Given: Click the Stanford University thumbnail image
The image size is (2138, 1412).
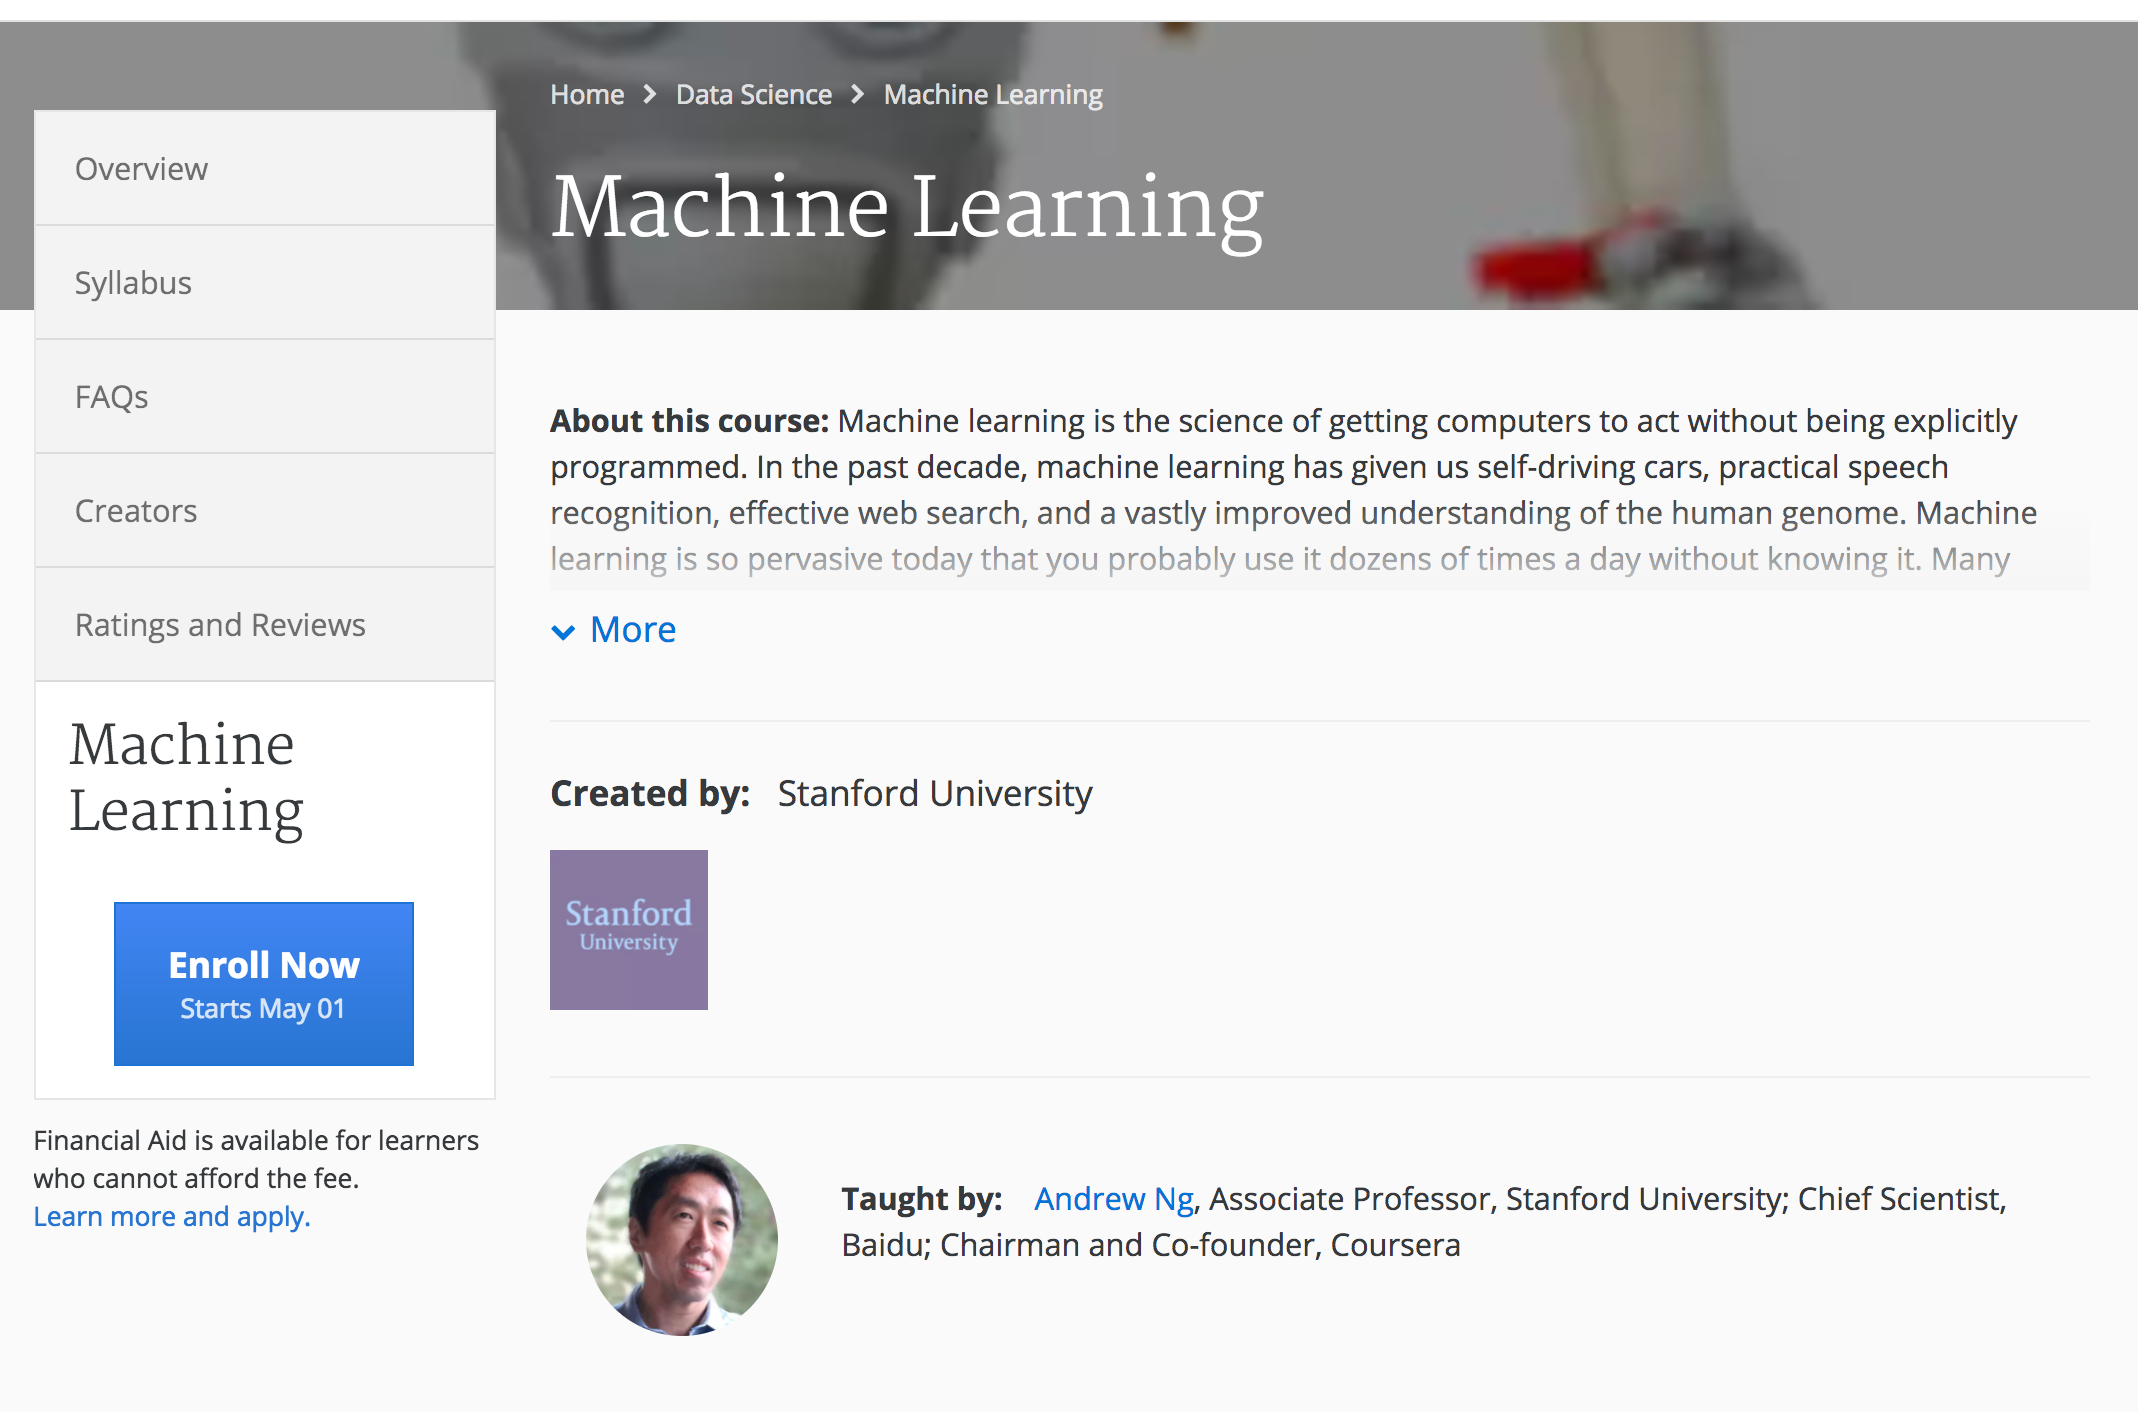Looking at the screenshot, I should pyautogui.click(x=629, y=931).
